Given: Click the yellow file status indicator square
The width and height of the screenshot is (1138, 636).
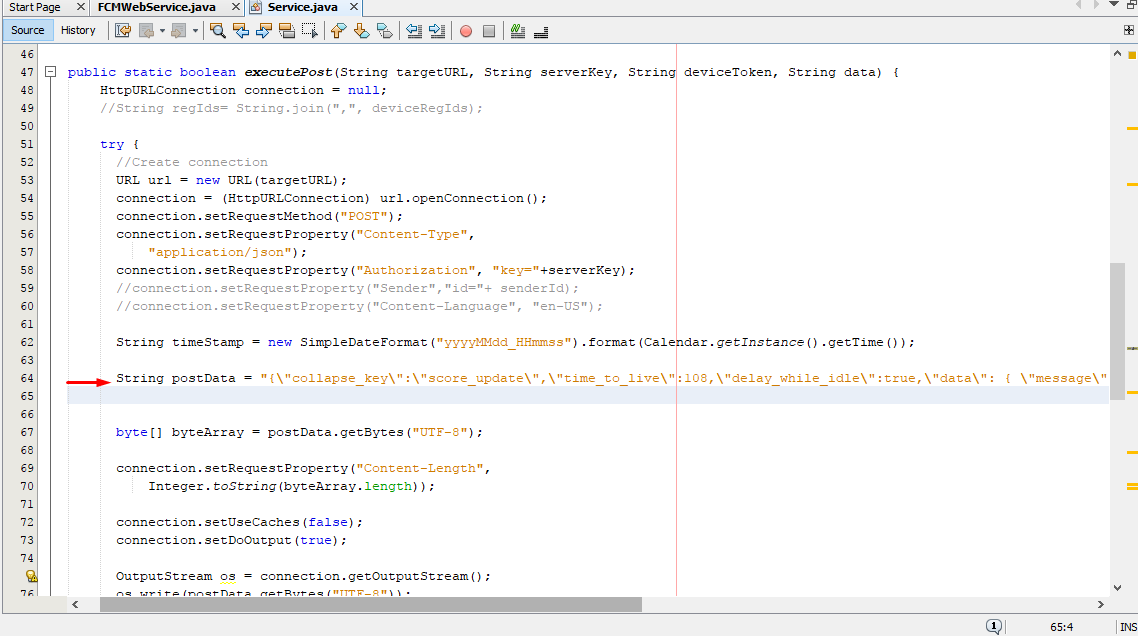Looking at the screenshot, I should [x=1131, y=55].
